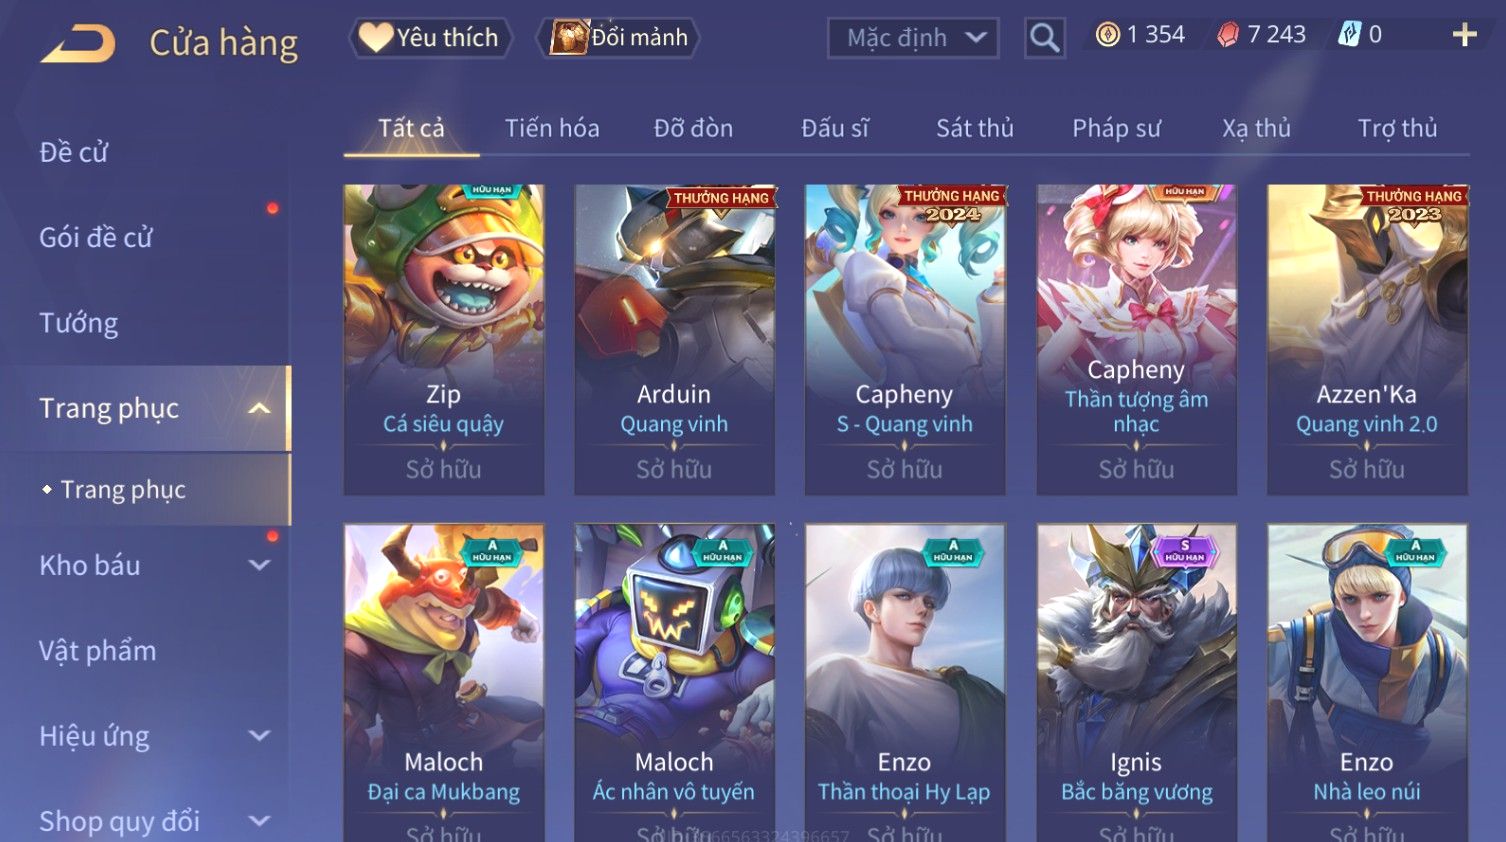Switch to the Pháp sư tab
The image size is (1506, 842).
[1116, 128]
